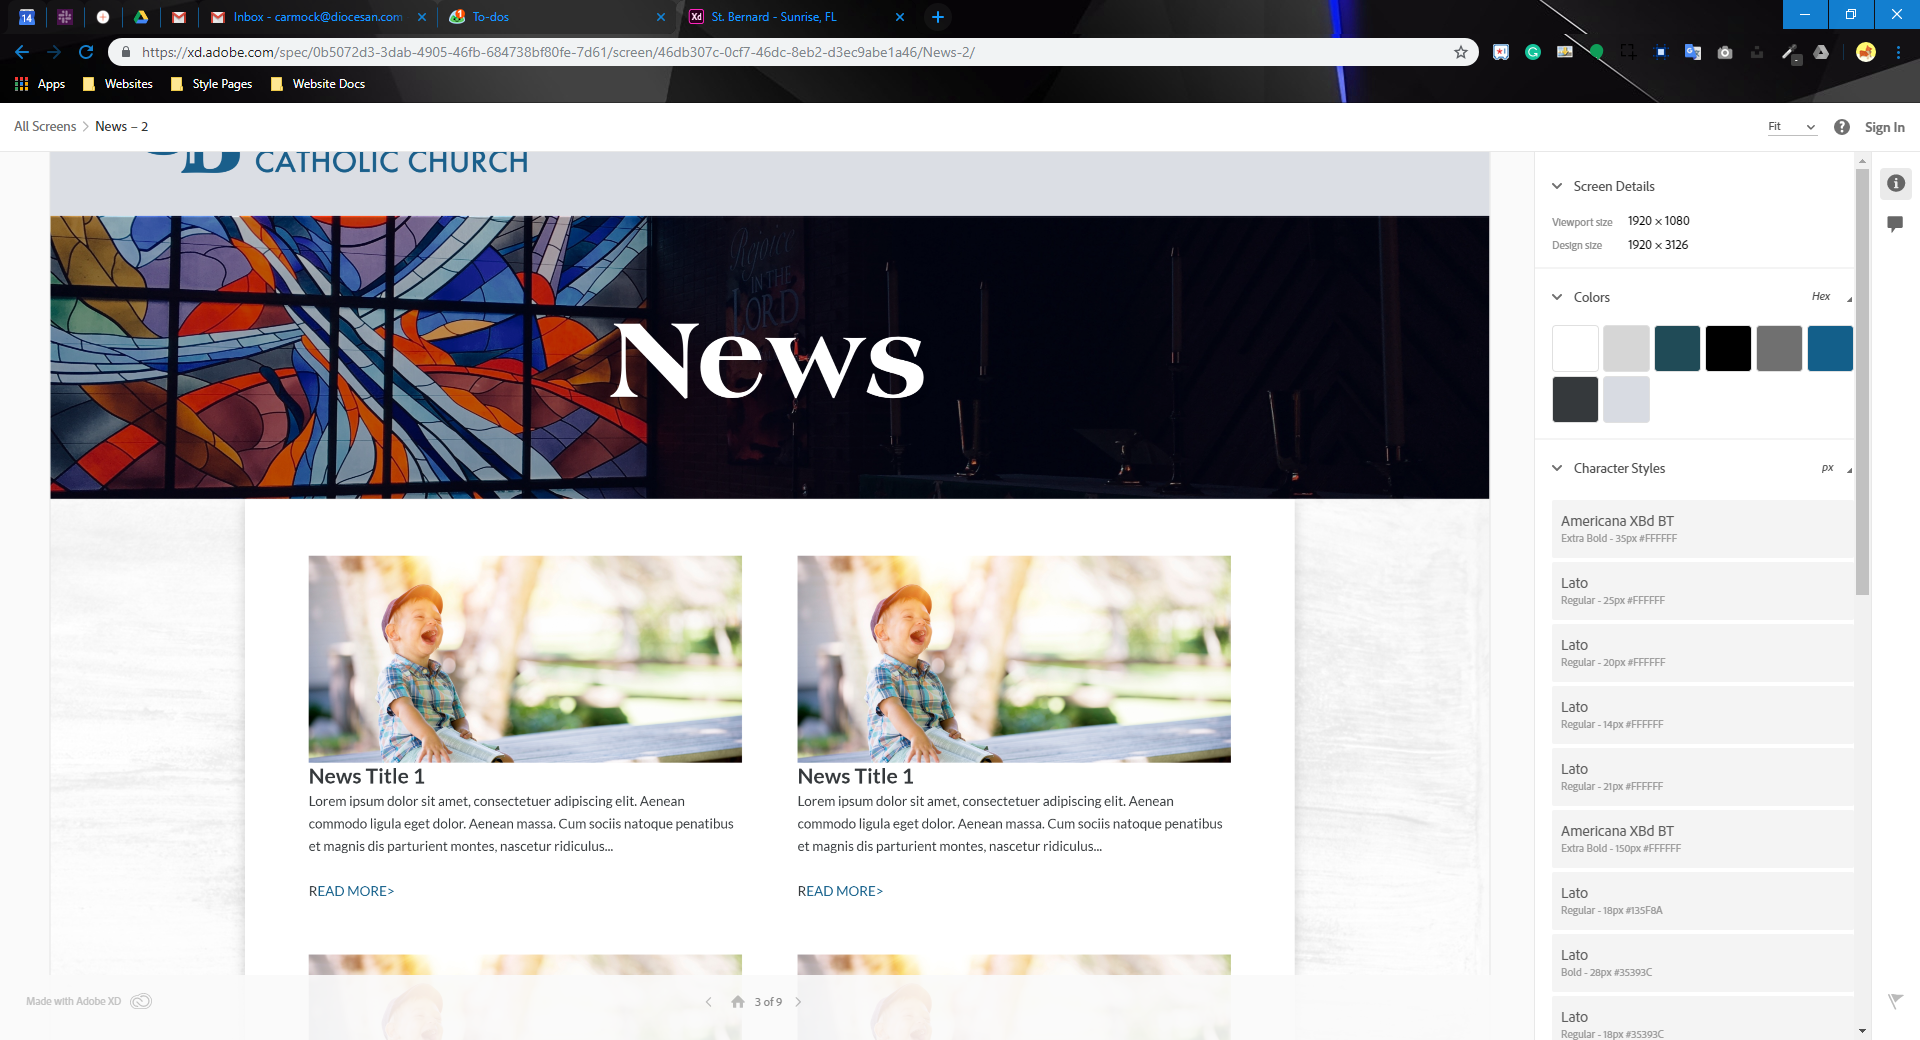Screen dimensions: 1920x1040
Task: Open the comments panel speech bubble icon
Action: click(1895, 224)
